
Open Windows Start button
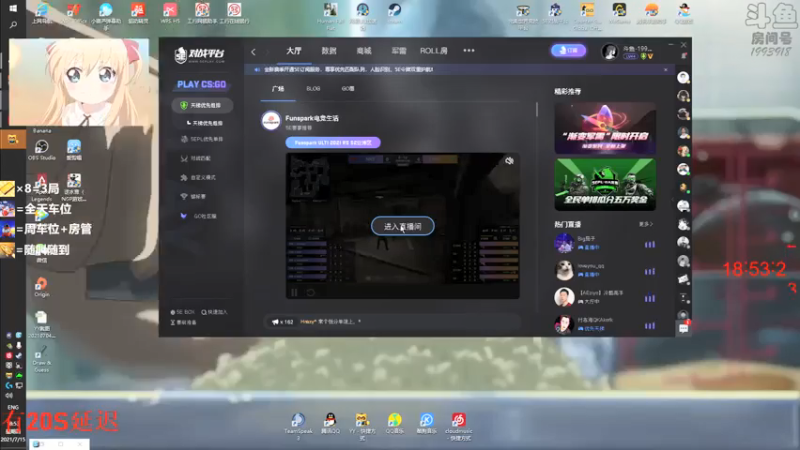pyautogui.click(x=13, y=8)
